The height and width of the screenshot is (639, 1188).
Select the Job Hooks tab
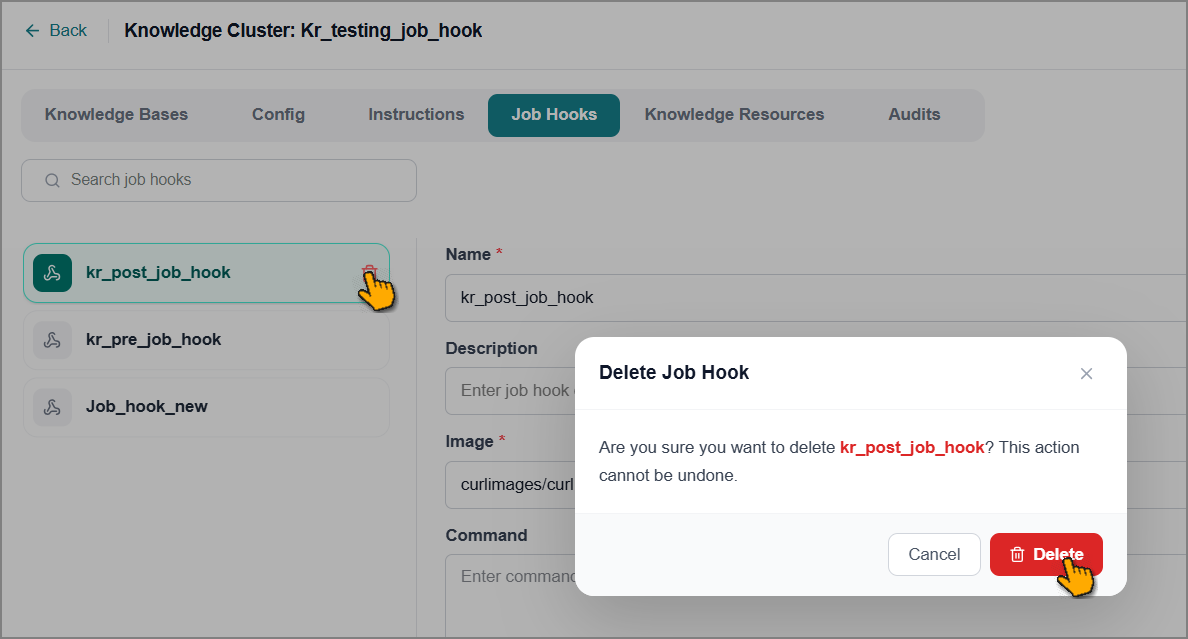coord(554,115)
